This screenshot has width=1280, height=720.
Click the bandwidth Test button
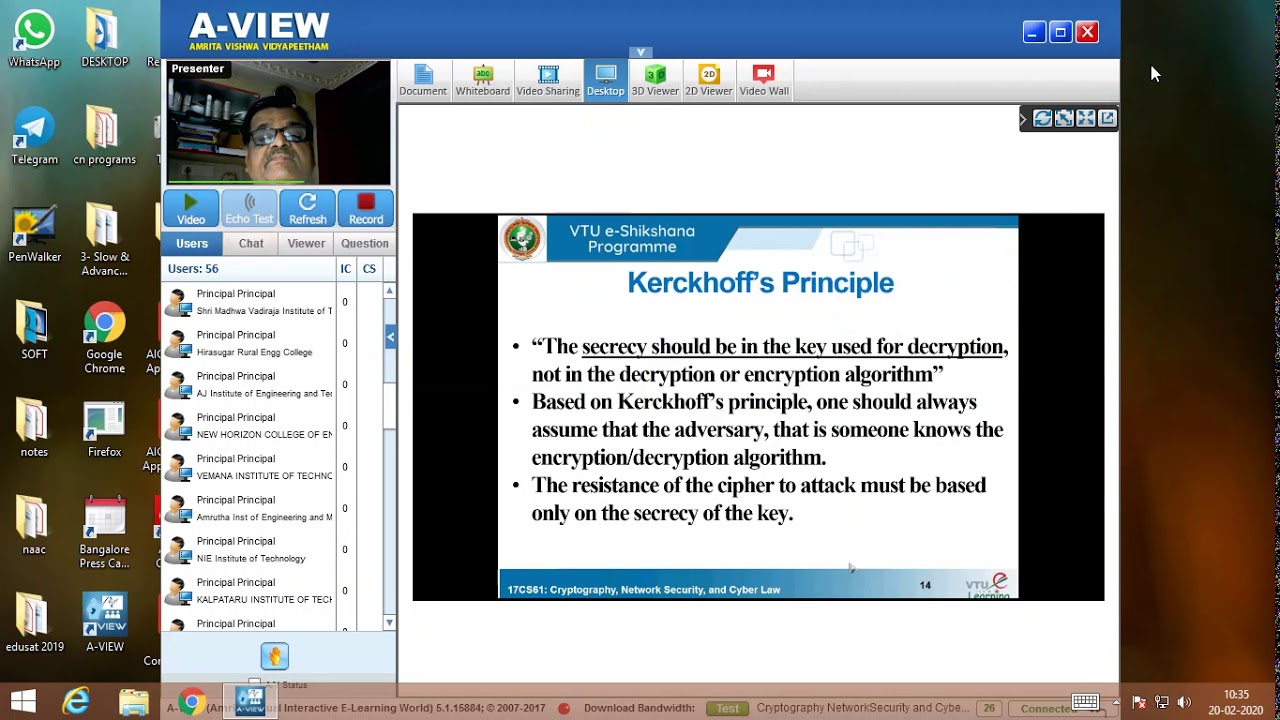[727, 708]
